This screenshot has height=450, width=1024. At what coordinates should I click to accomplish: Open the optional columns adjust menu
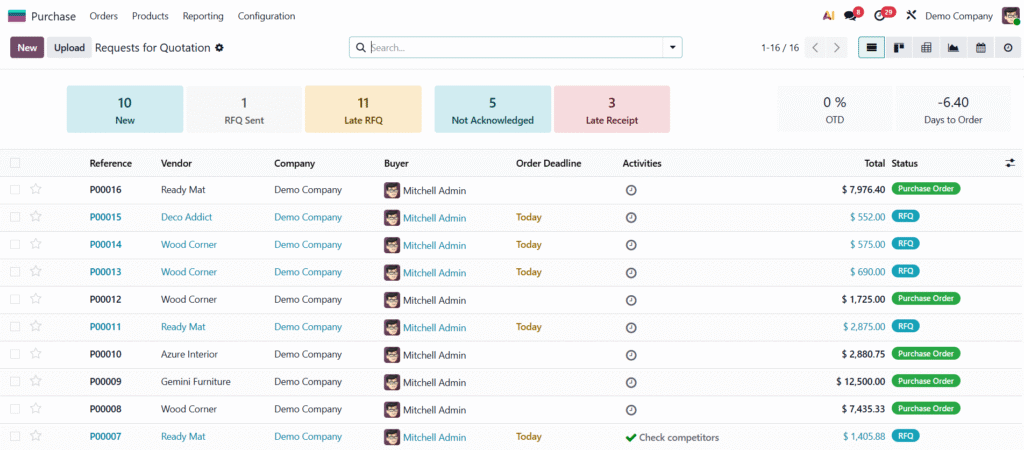point(1009,163)
